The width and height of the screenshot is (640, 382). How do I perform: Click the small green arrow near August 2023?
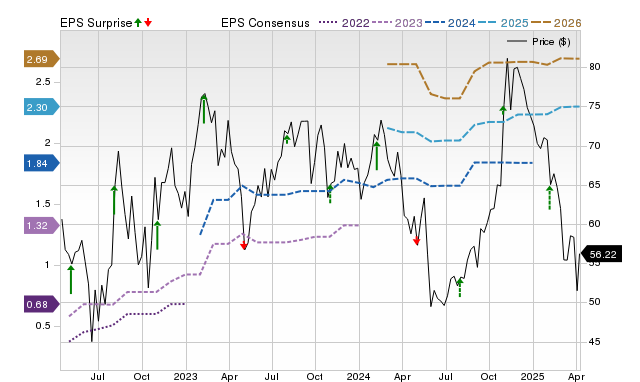point(287,140)
